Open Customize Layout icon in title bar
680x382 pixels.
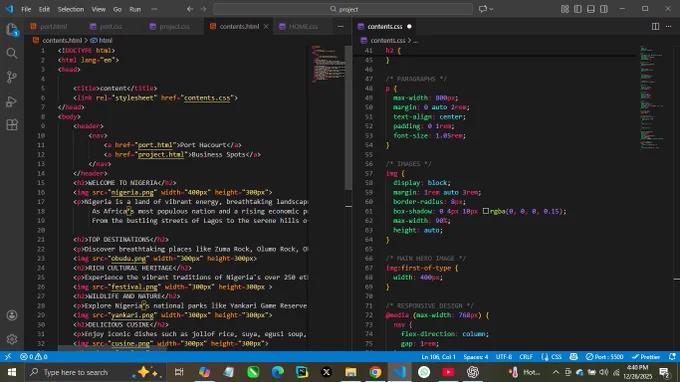[565, 9]
